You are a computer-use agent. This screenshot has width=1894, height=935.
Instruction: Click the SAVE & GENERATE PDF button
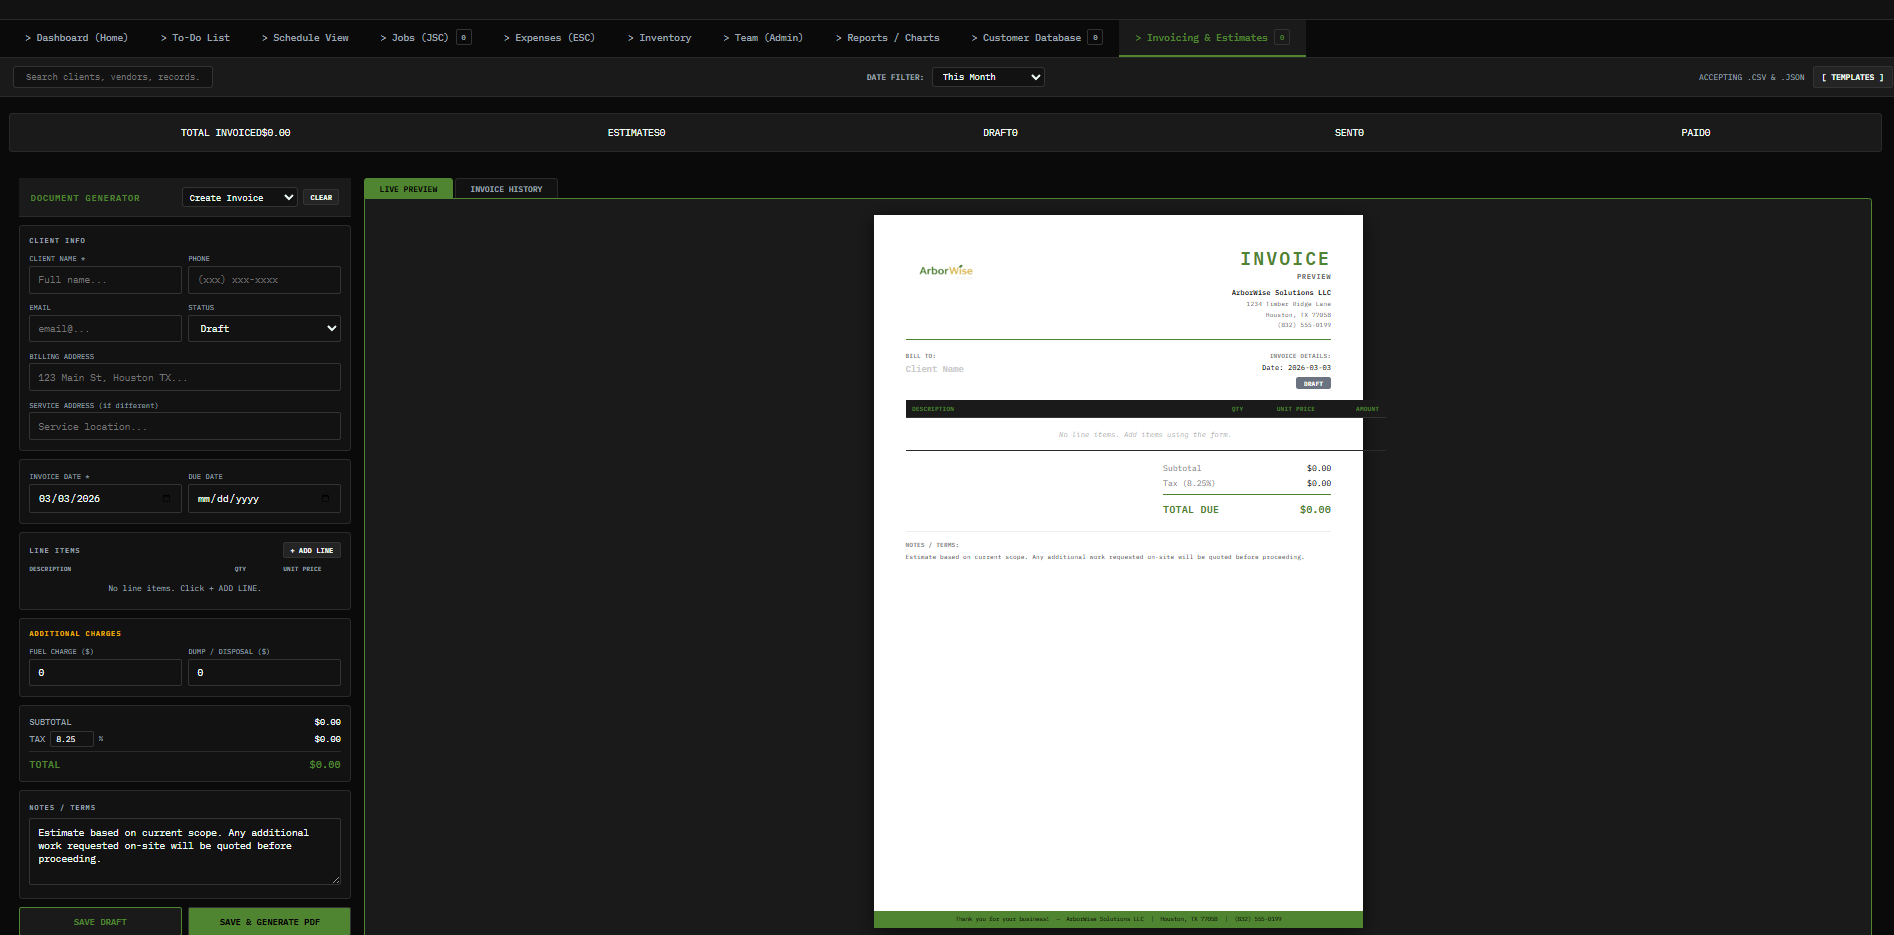point(269,921)
